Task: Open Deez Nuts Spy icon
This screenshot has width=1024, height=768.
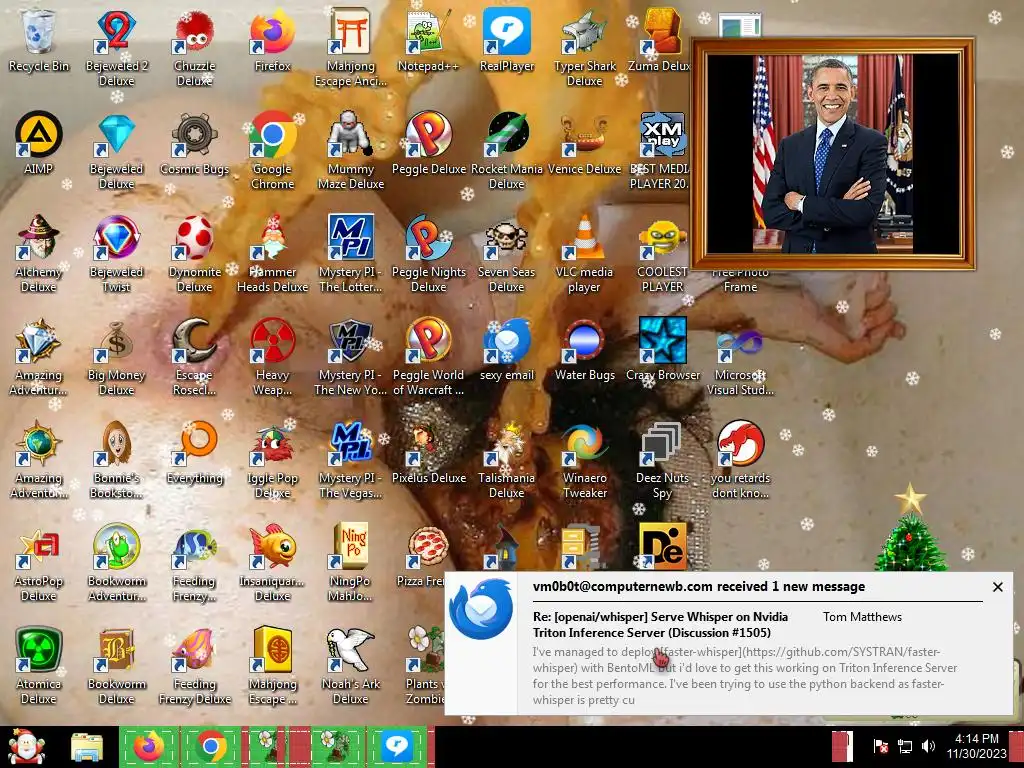Action: click(x=662, y=460)
